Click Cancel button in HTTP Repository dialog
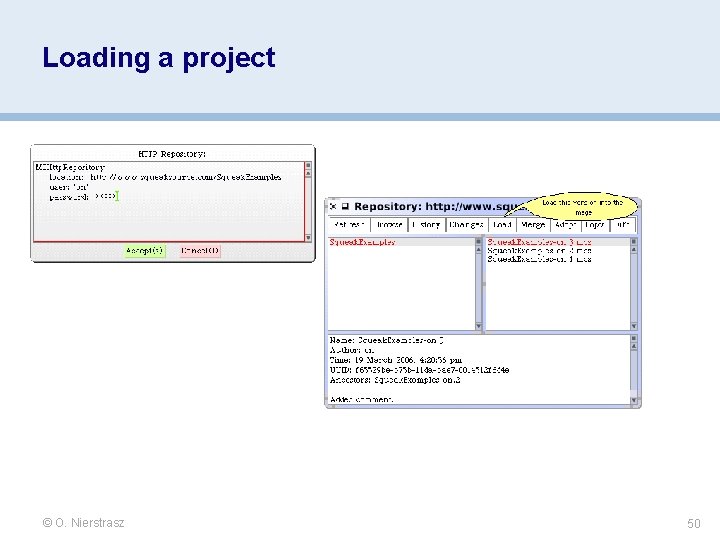This screenshot has height=540, width=720. (200, 251)
